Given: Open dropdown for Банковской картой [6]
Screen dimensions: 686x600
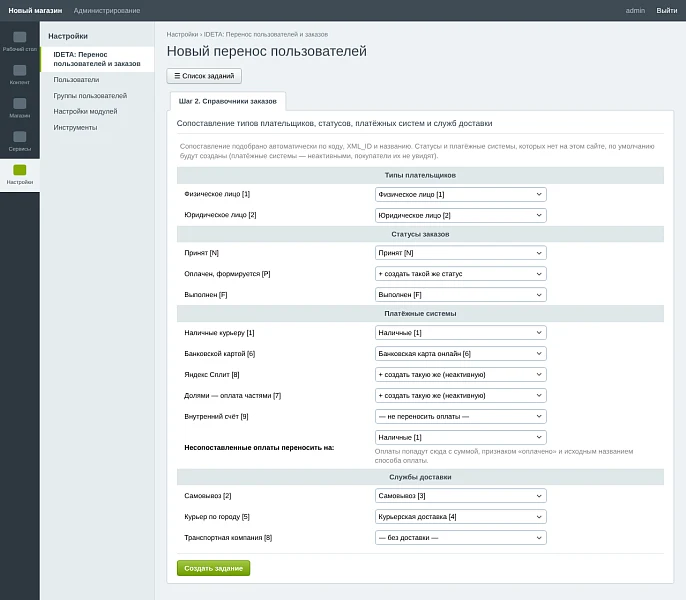Looking at the screenshot, I should pos(460,354).
